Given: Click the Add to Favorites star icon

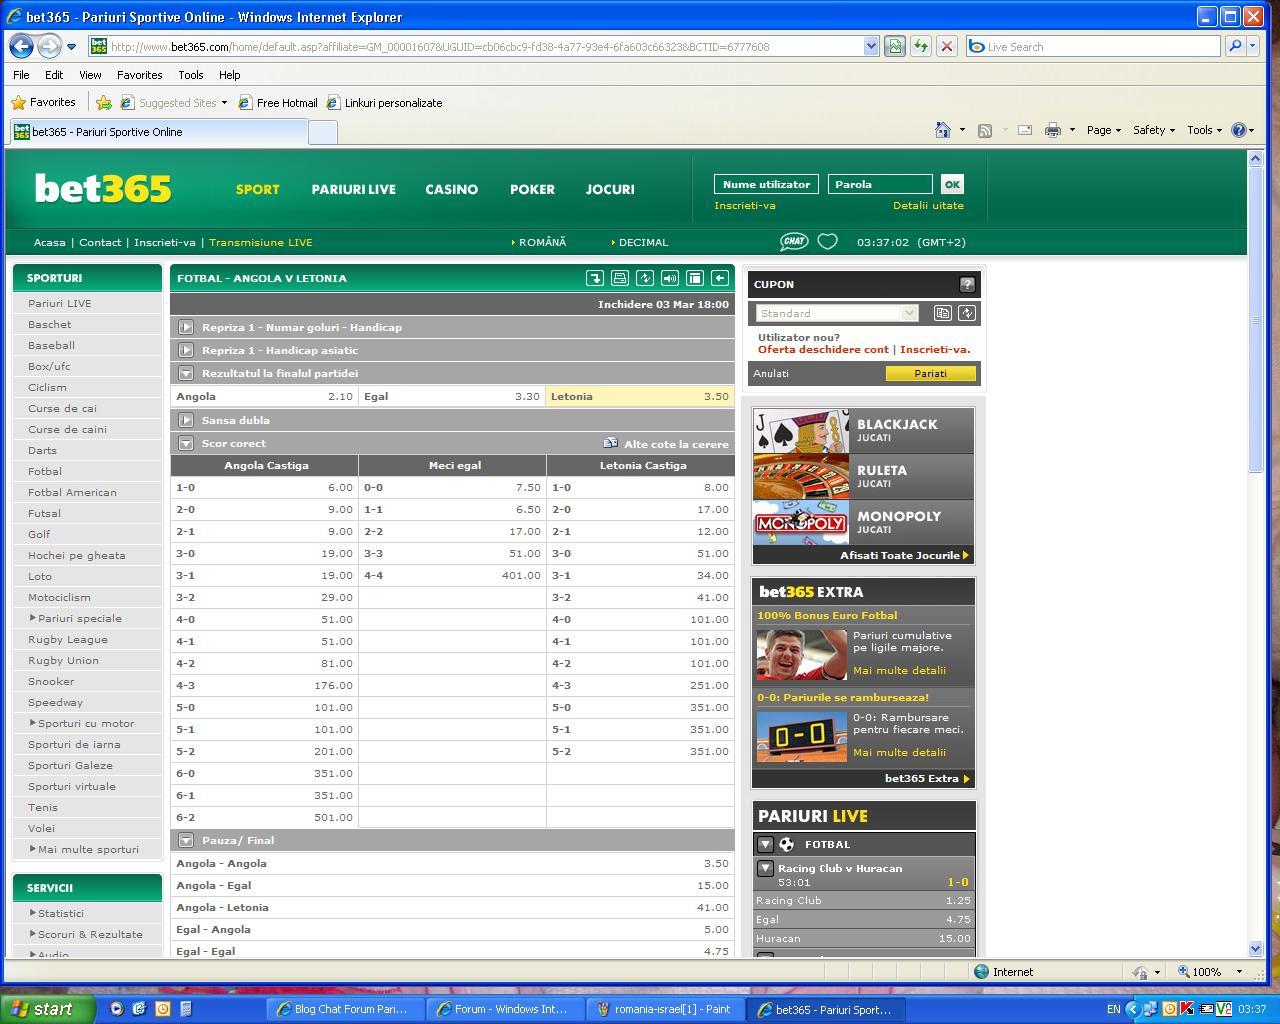Looking at the screenshot, I should click(x=104, y=102).
